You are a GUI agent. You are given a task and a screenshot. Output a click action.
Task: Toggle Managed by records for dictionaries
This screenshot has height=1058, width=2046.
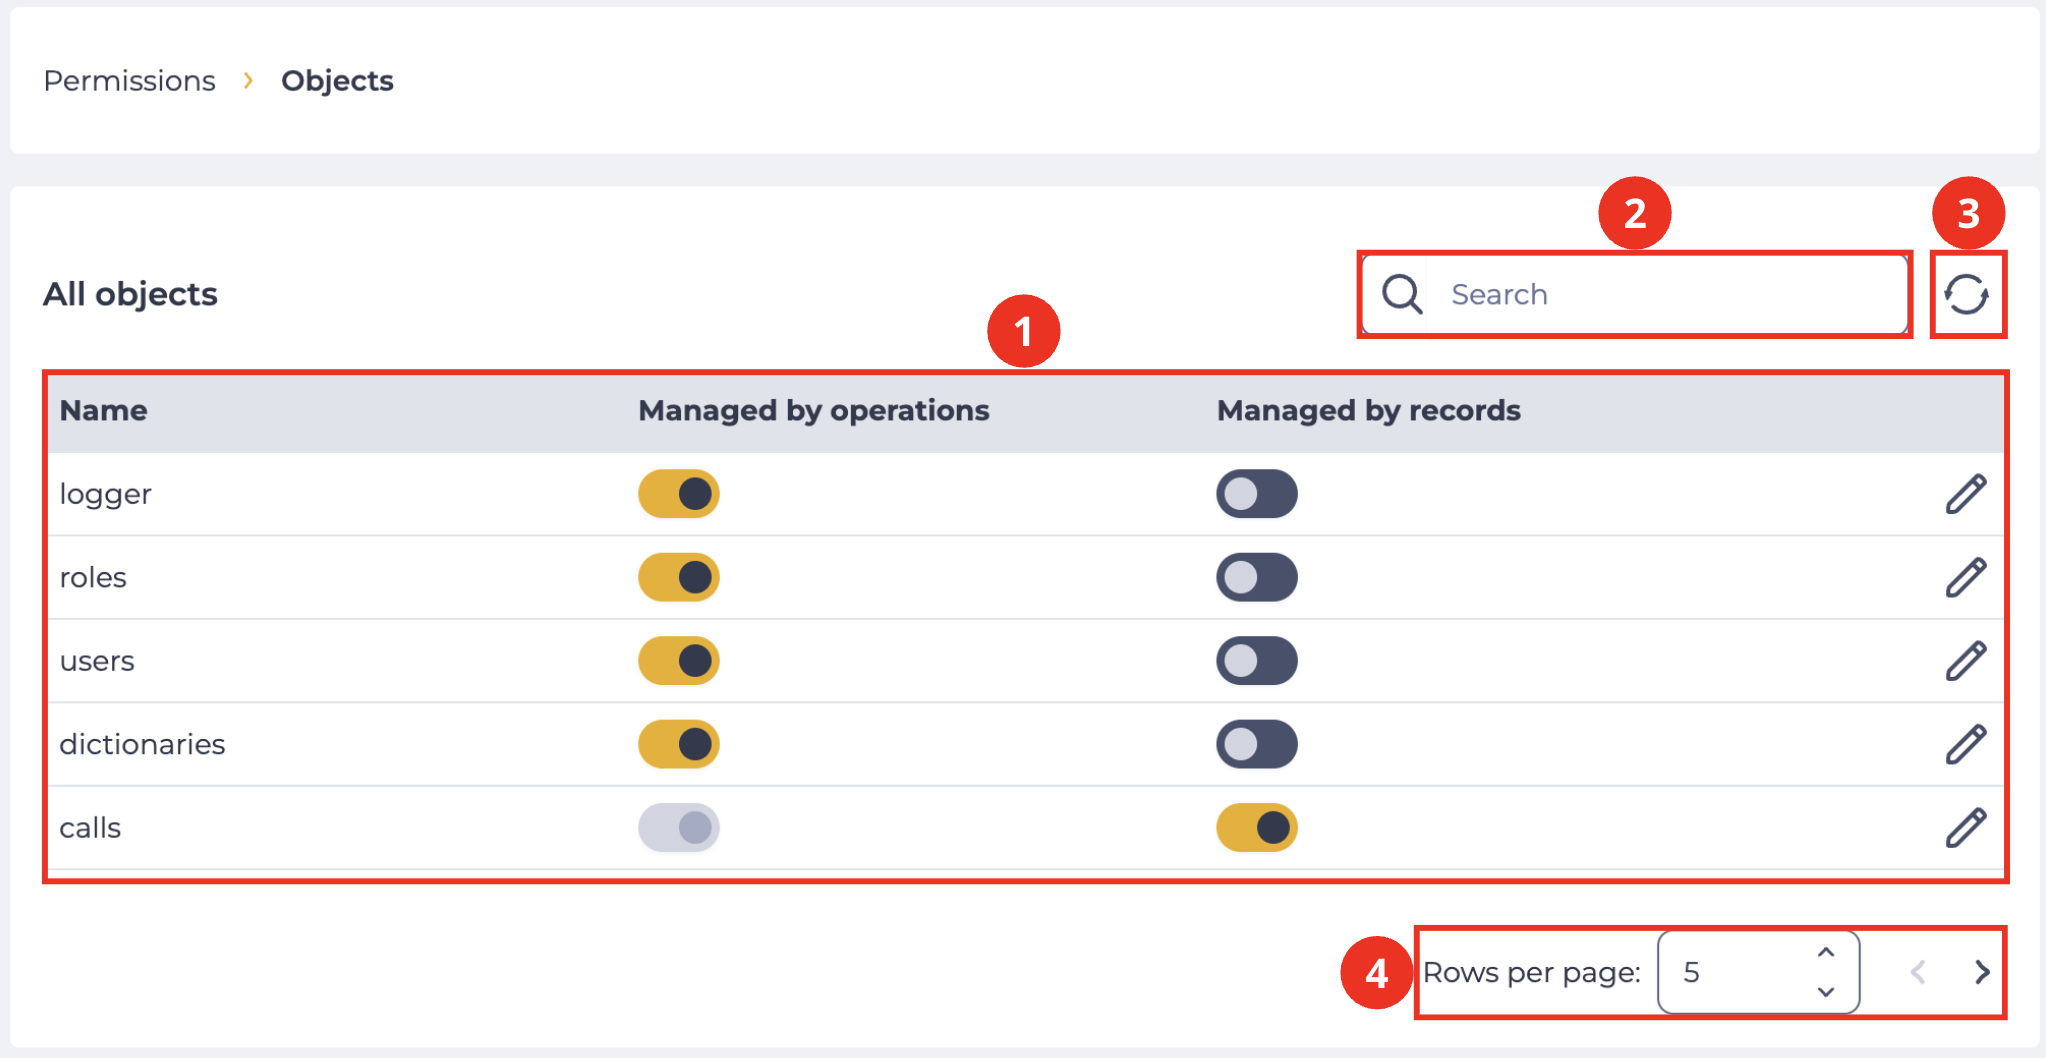tap(1257, 744)
